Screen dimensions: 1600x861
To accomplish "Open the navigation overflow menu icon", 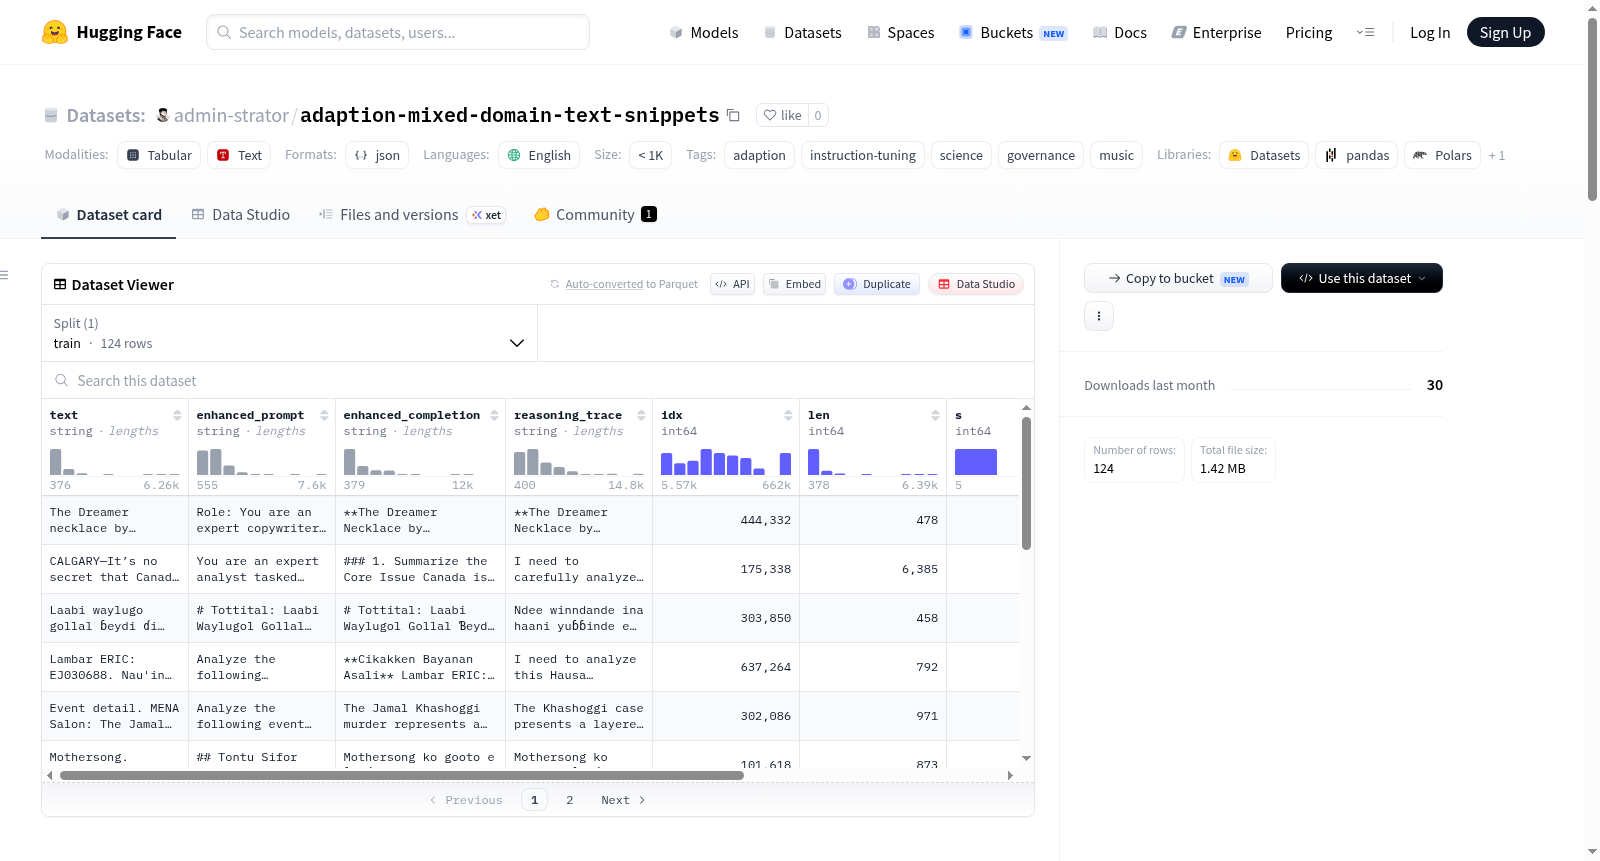I will click(x=1365, y=32).
